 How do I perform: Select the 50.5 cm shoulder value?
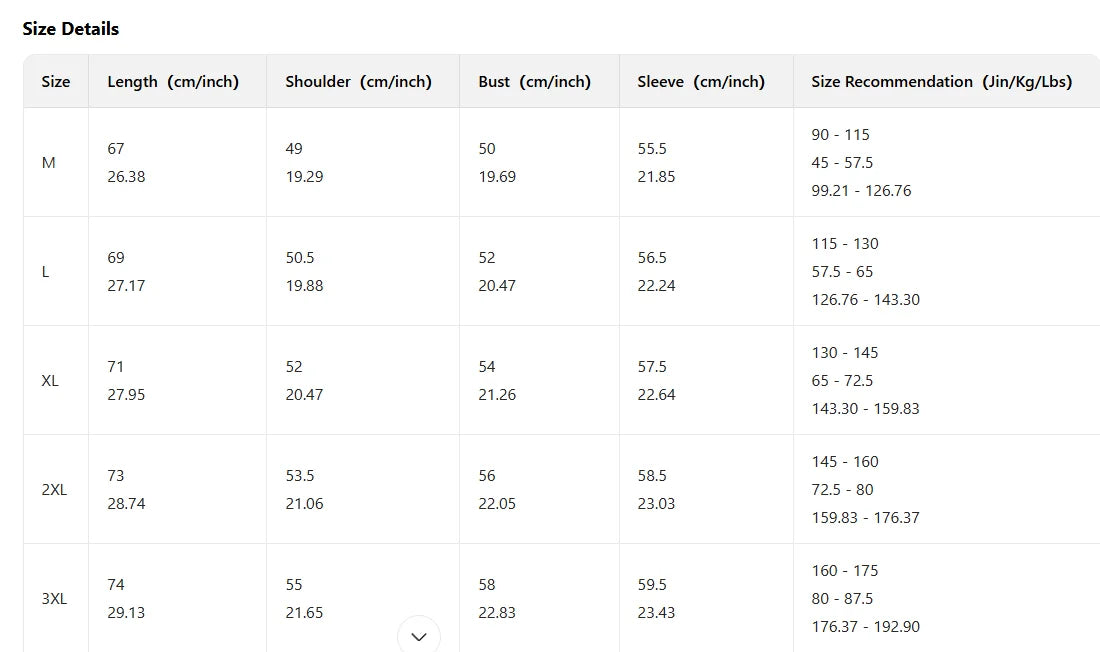[x=300, y=258]
